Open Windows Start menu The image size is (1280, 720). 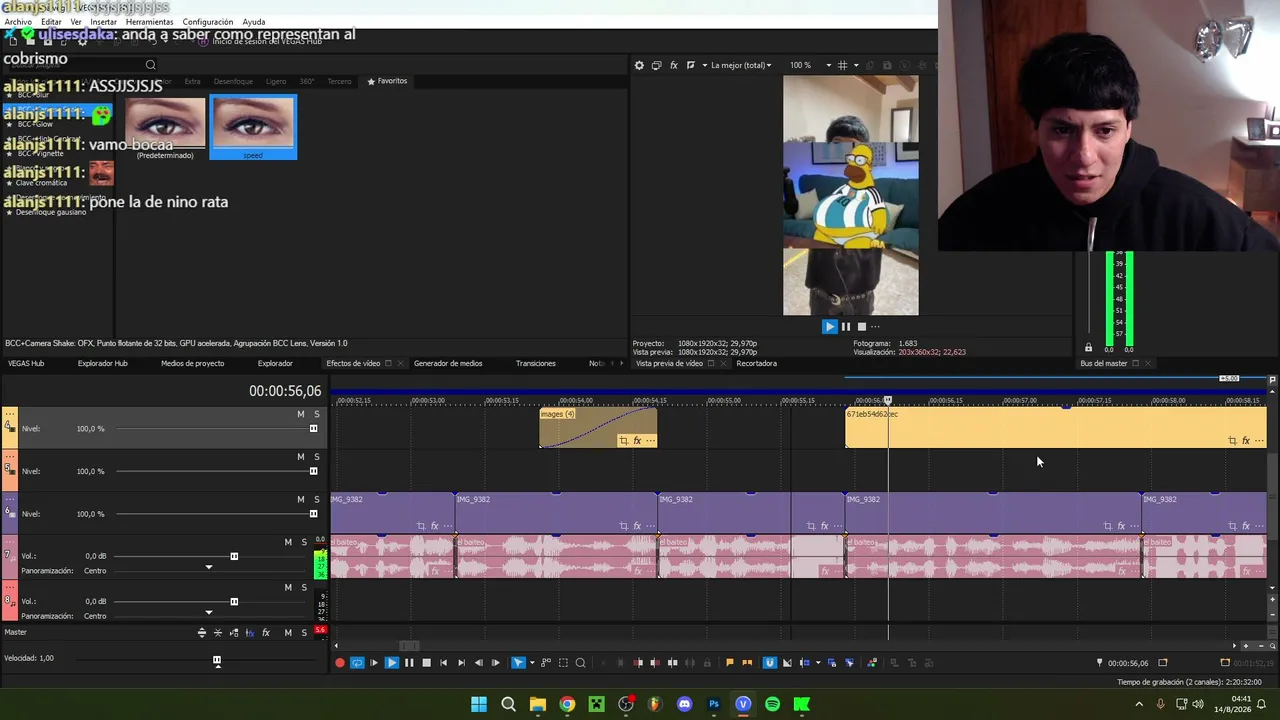479,704
